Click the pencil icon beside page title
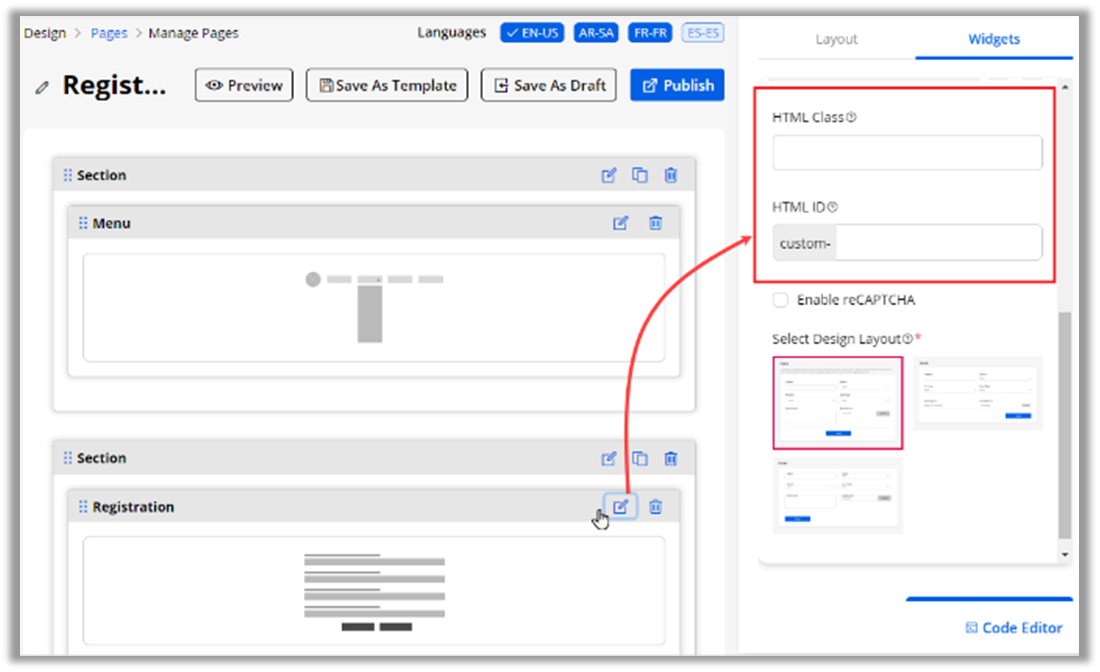The width and height of the screenshot is (1100, 672). [x=42, y=87]
